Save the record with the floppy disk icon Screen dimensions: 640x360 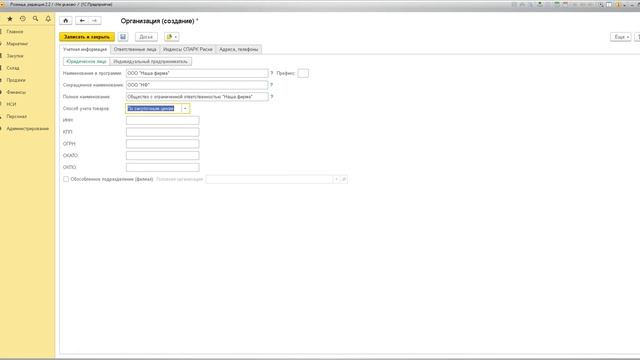(123, 37)
